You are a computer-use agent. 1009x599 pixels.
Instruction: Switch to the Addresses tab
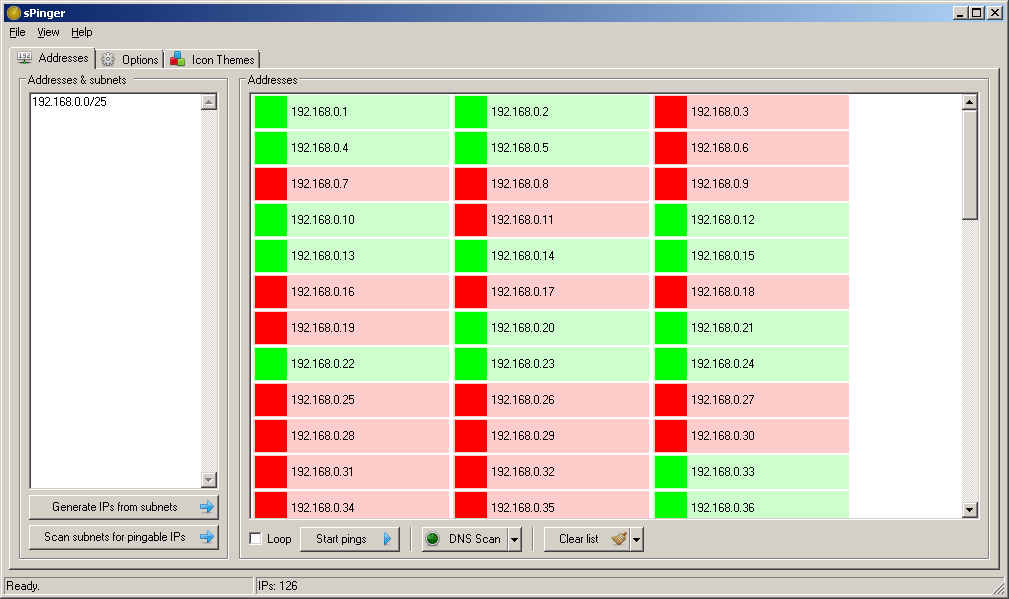53,58
